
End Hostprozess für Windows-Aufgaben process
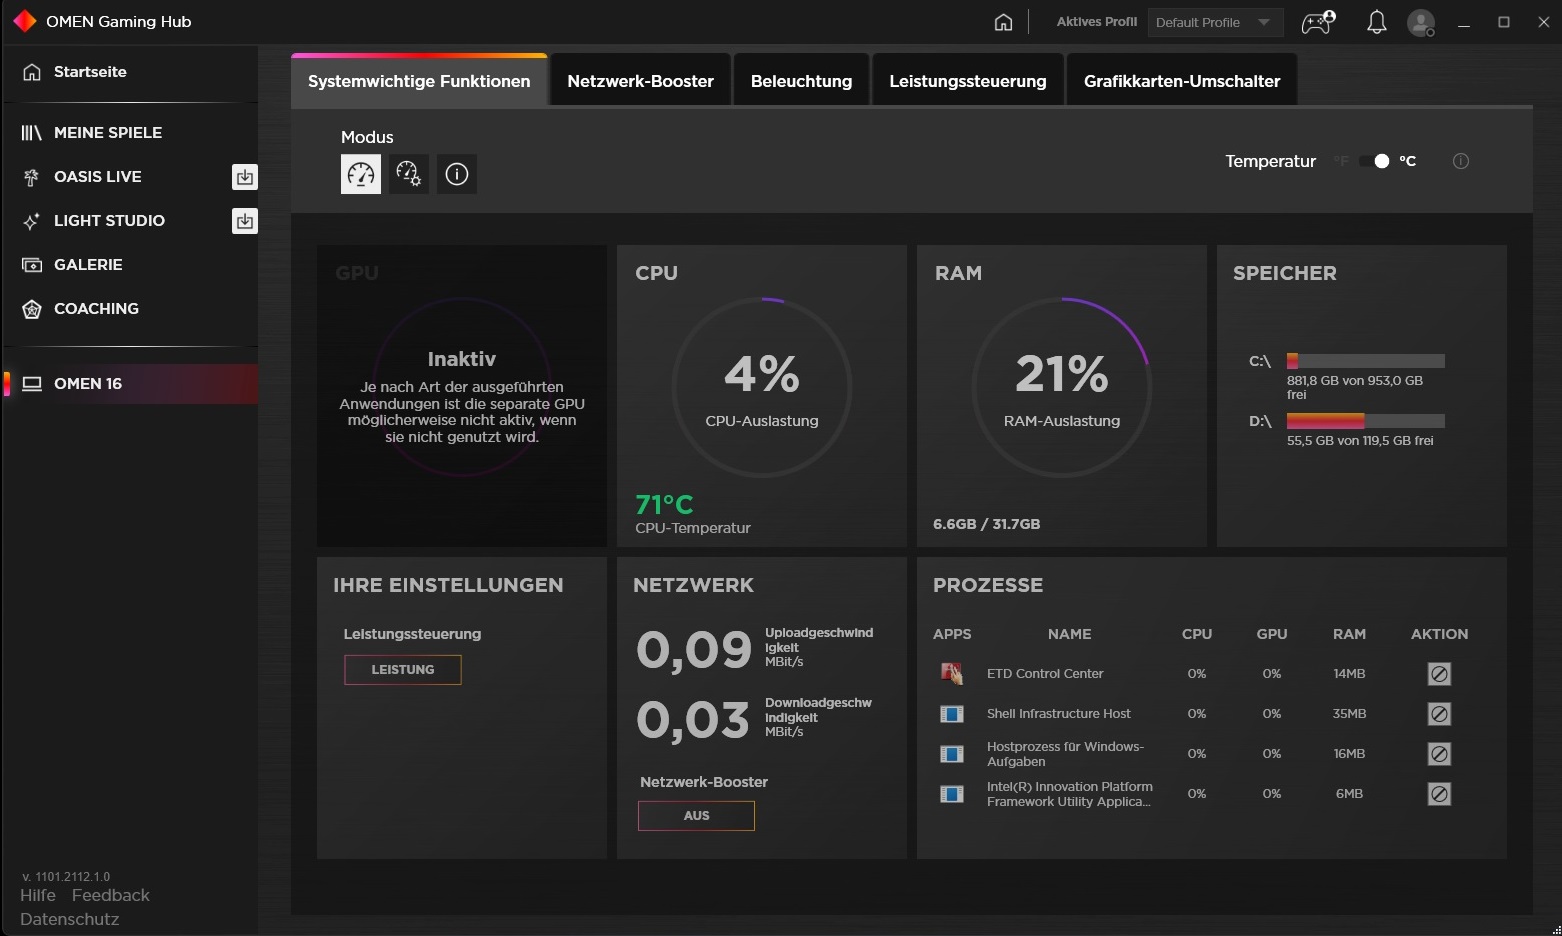tap(1439, 754)
